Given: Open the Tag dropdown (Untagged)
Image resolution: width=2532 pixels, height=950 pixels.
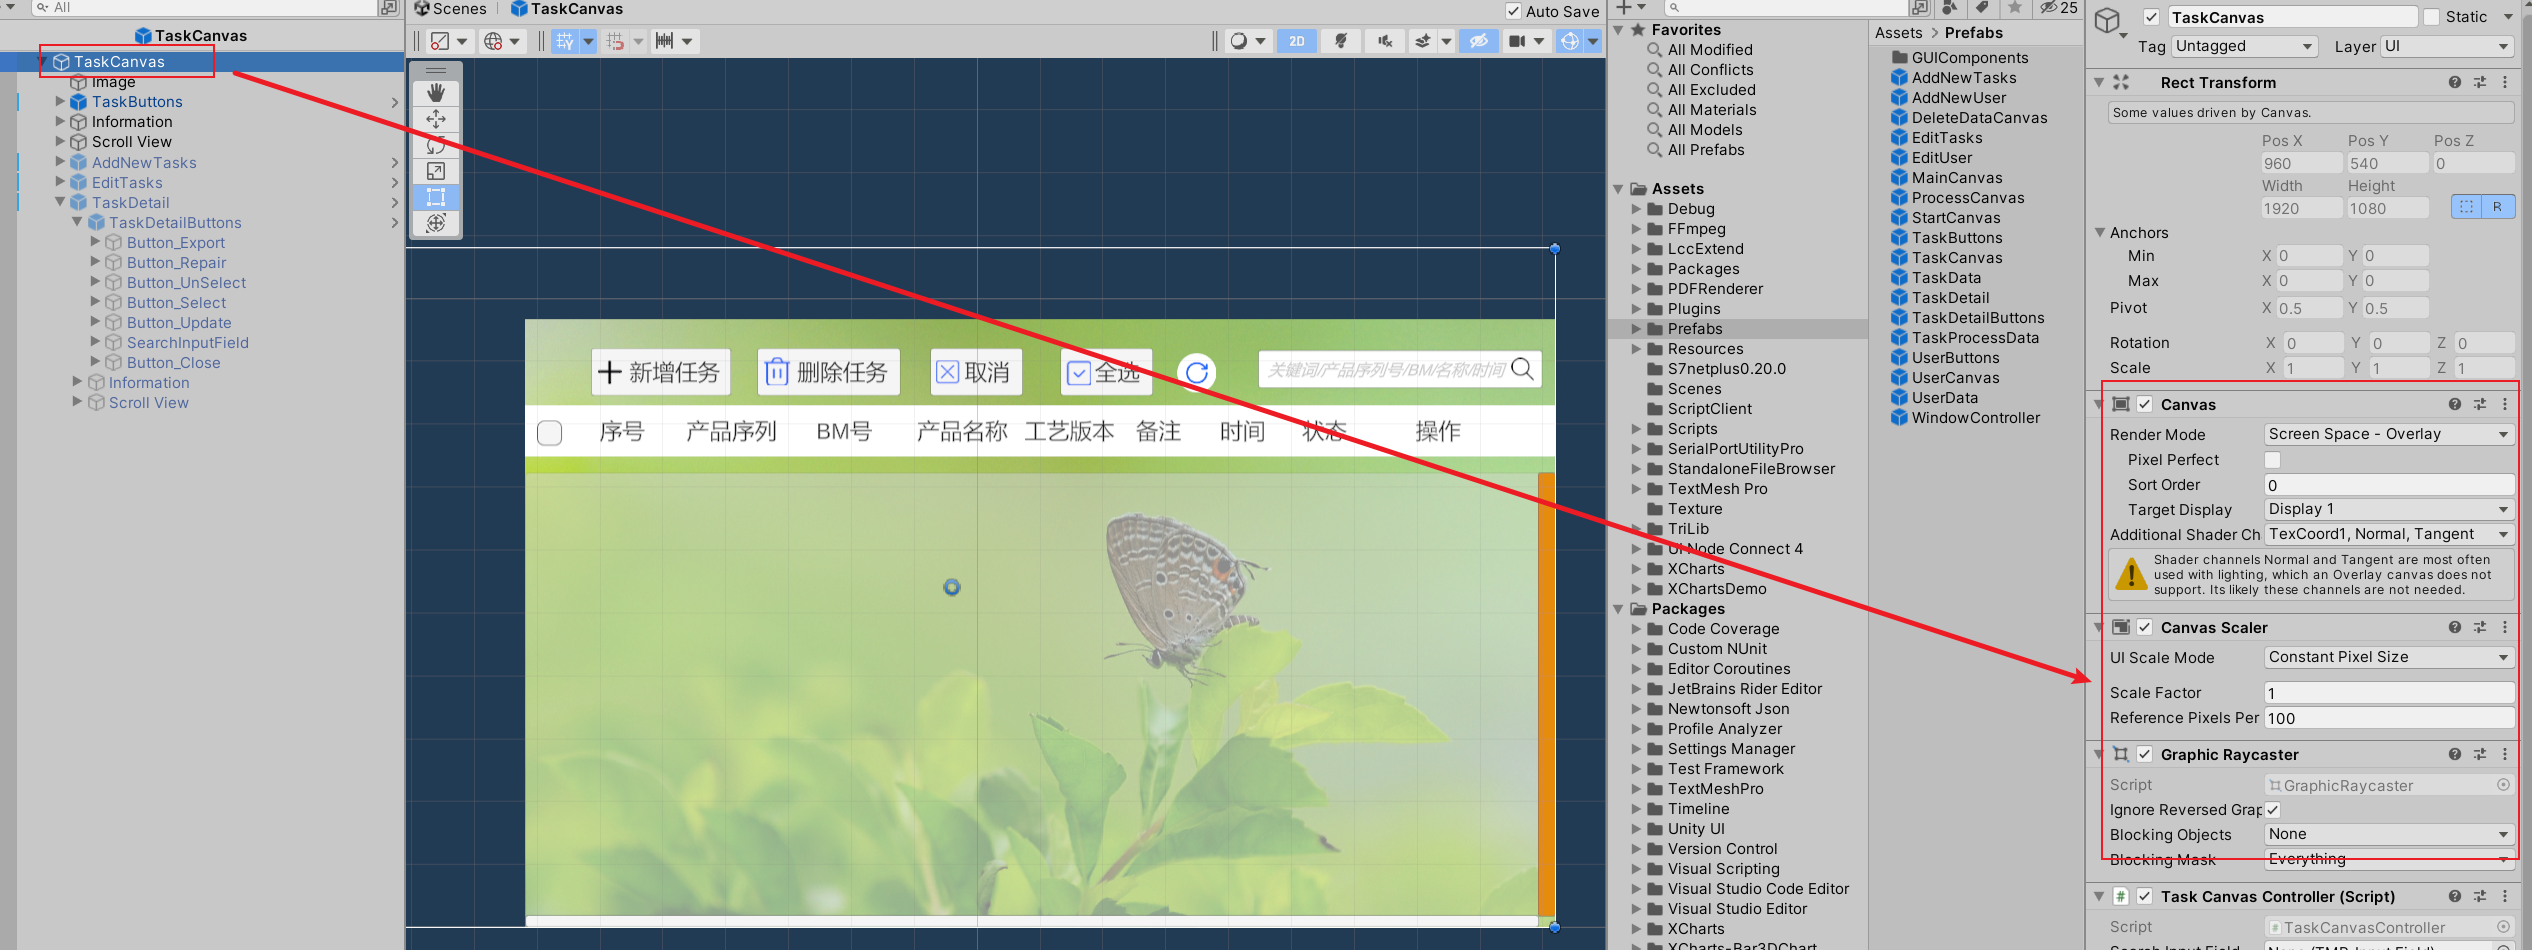Looking at the screenshot, I should 2244,46.
